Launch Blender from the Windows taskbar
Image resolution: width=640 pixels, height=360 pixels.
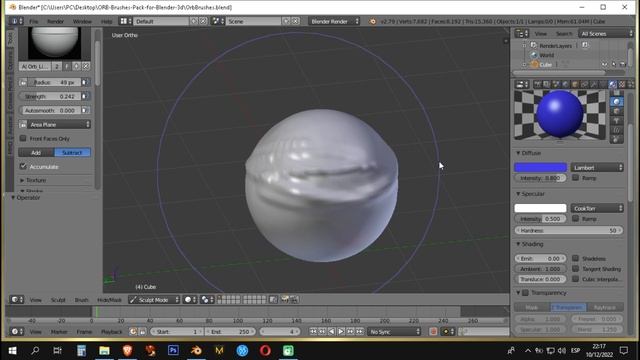(x=196, y=350)
